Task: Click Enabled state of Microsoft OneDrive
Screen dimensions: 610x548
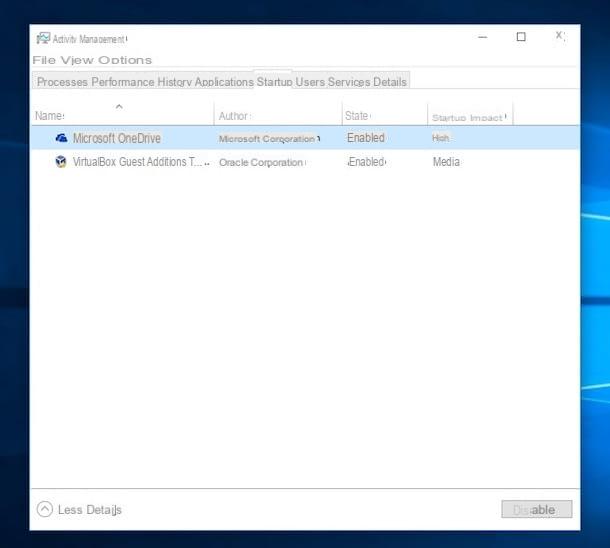Action: (x=366, y=138)
